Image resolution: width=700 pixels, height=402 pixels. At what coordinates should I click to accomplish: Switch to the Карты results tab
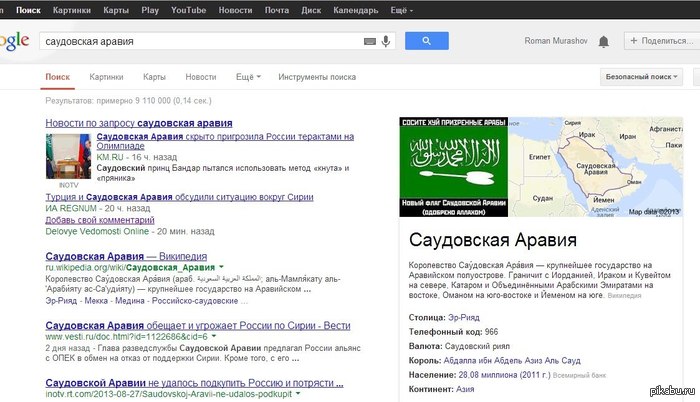[x=154, y=77]
